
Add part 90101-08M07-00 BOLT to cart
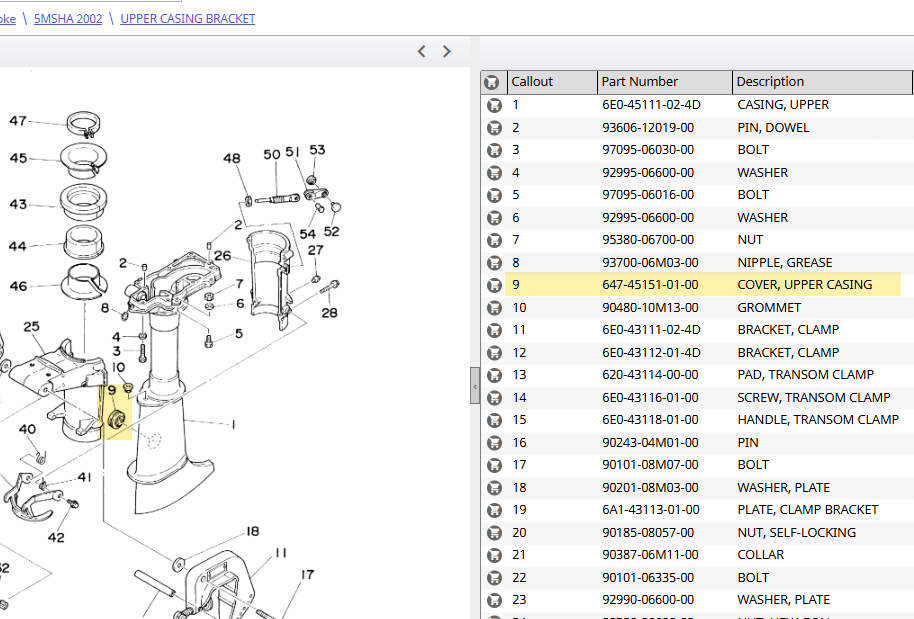point(494,465)
